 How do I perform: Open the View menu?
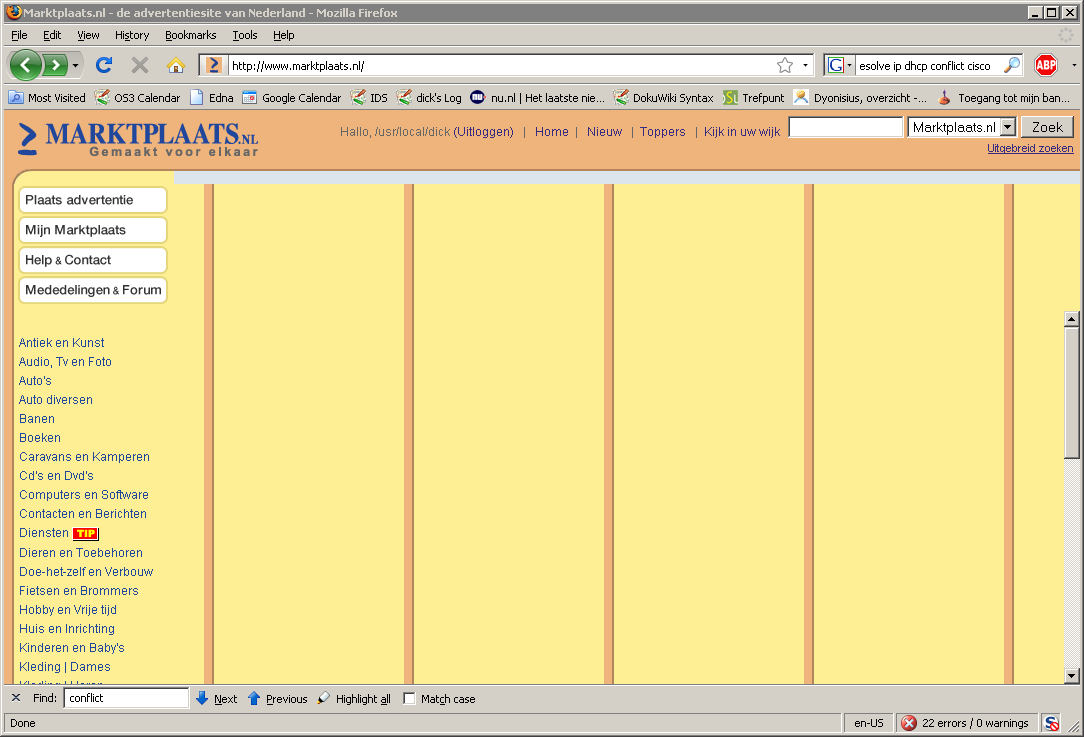click(x=88, y=35)
